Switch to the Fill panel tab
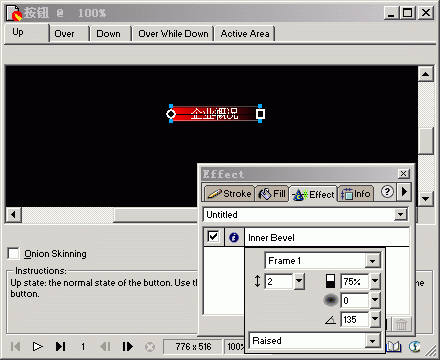Screen dimensions: 440x360 (x=272, y=194)
